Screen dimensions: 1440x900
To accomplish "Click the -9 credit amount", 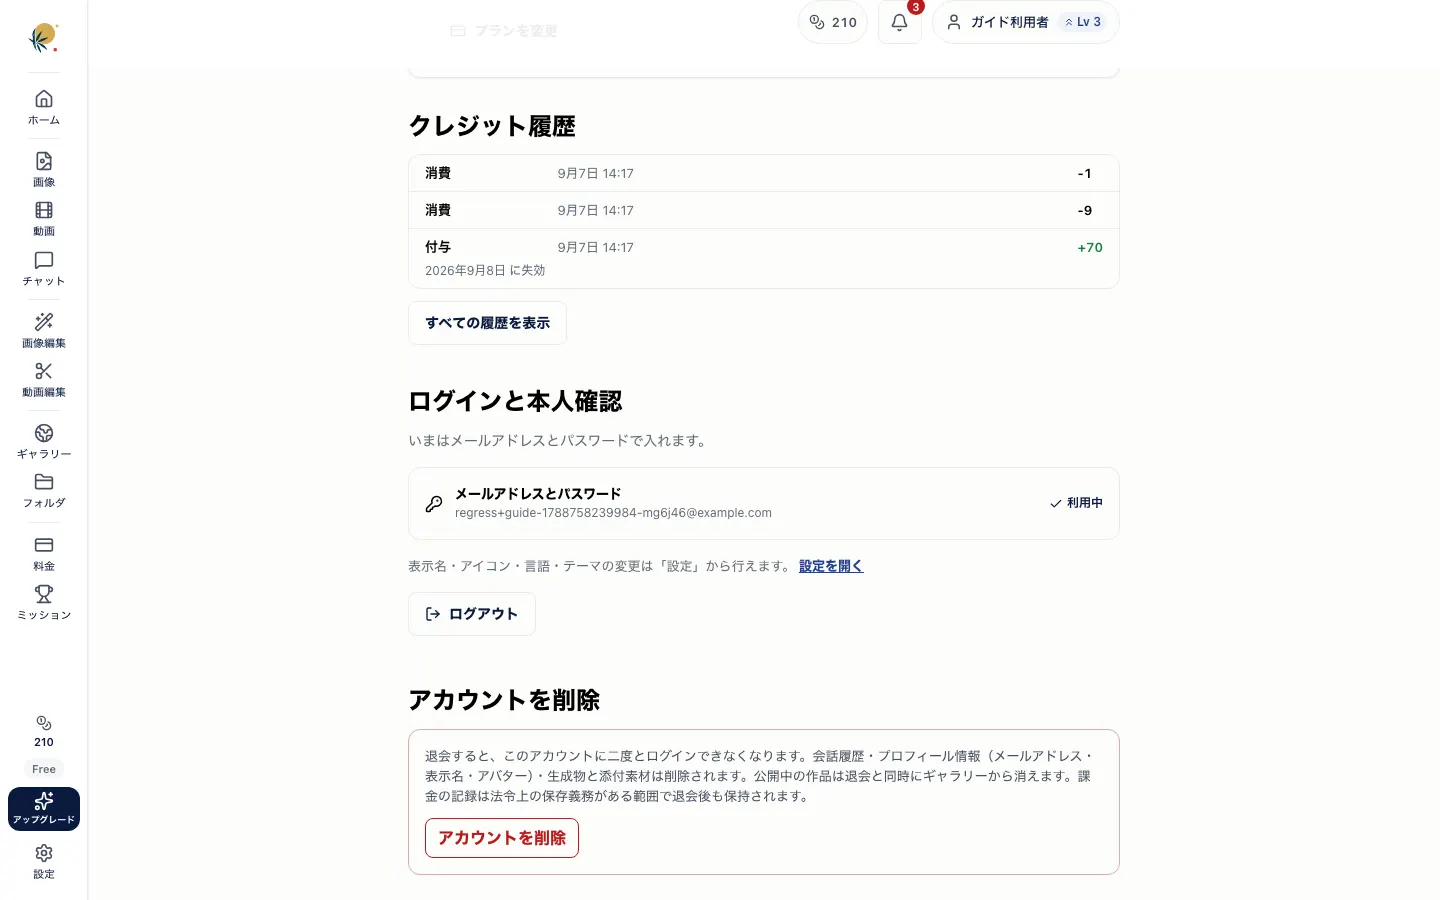I will tap(1085, 210).
